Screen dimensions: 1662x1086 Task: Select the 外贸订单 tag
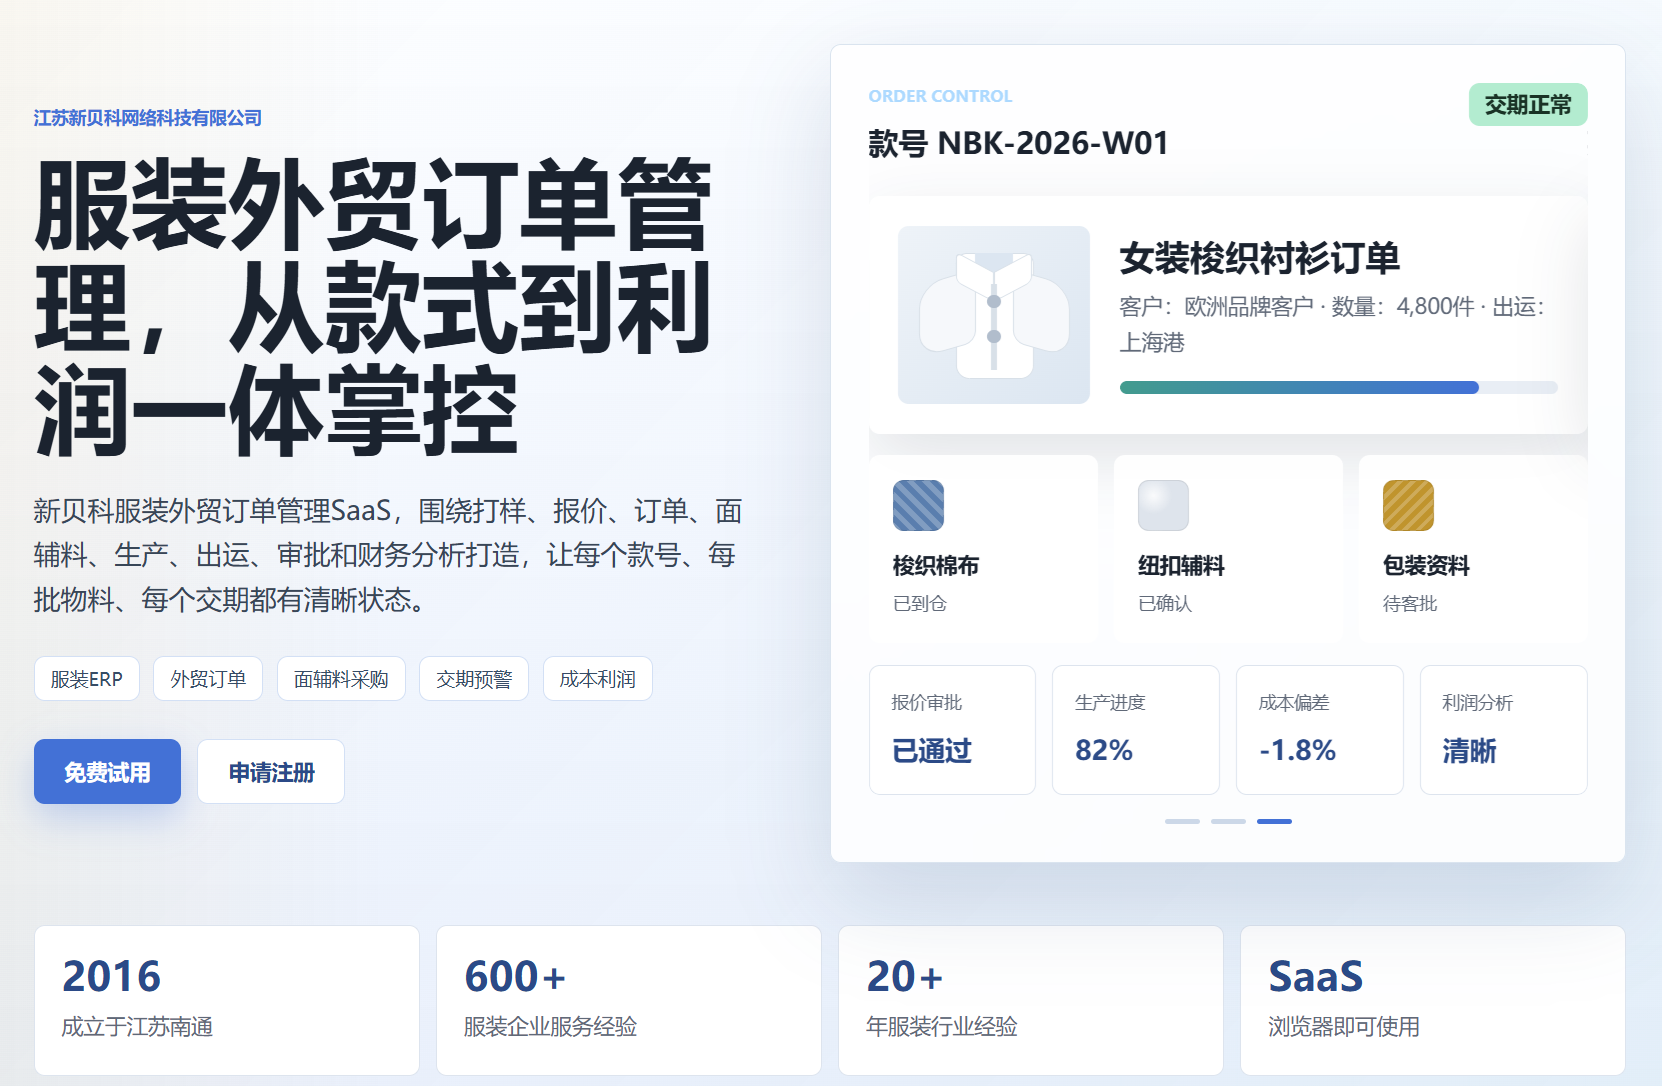point(208,679)
